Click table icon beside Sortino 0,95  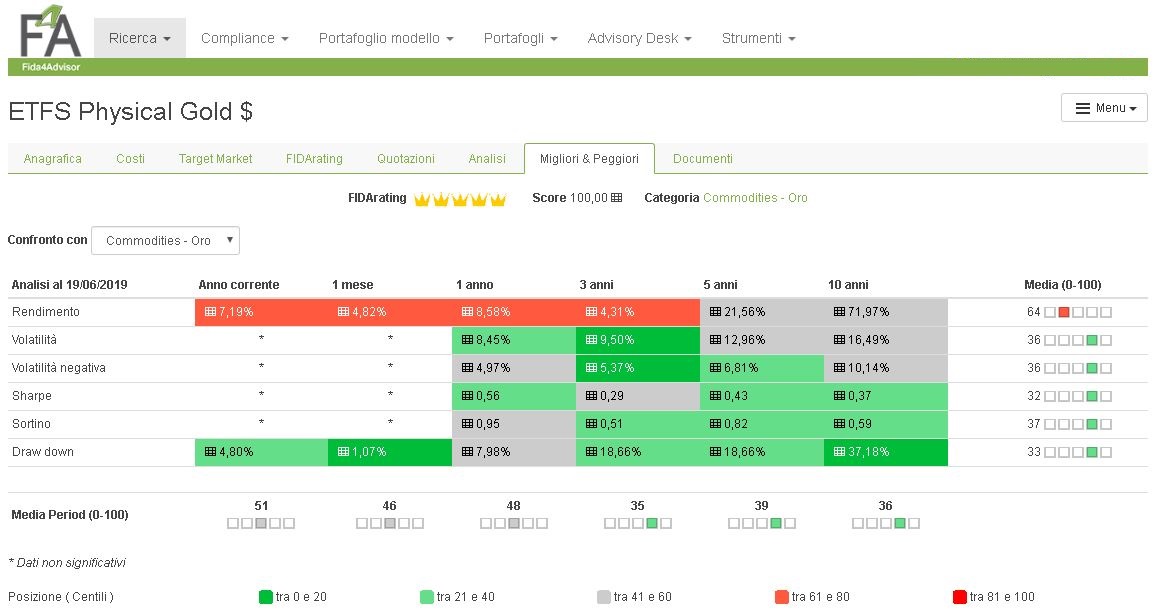(467, 424)
